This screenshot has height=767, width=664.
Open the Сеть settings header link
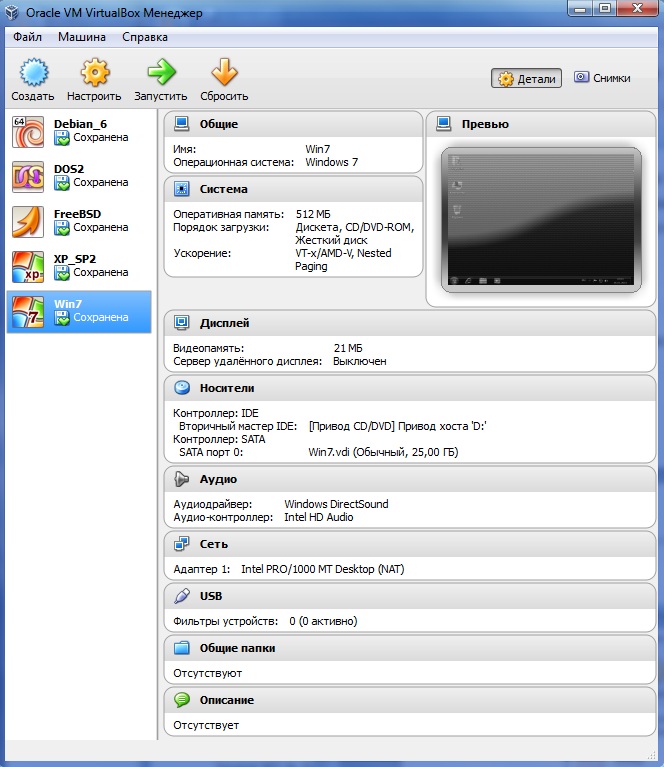point(214,544)
